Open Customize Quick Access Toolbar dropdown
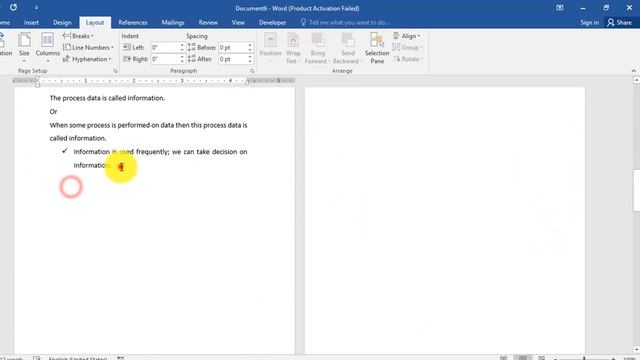Viewport: 640px width, 360px height. (36, 8)
